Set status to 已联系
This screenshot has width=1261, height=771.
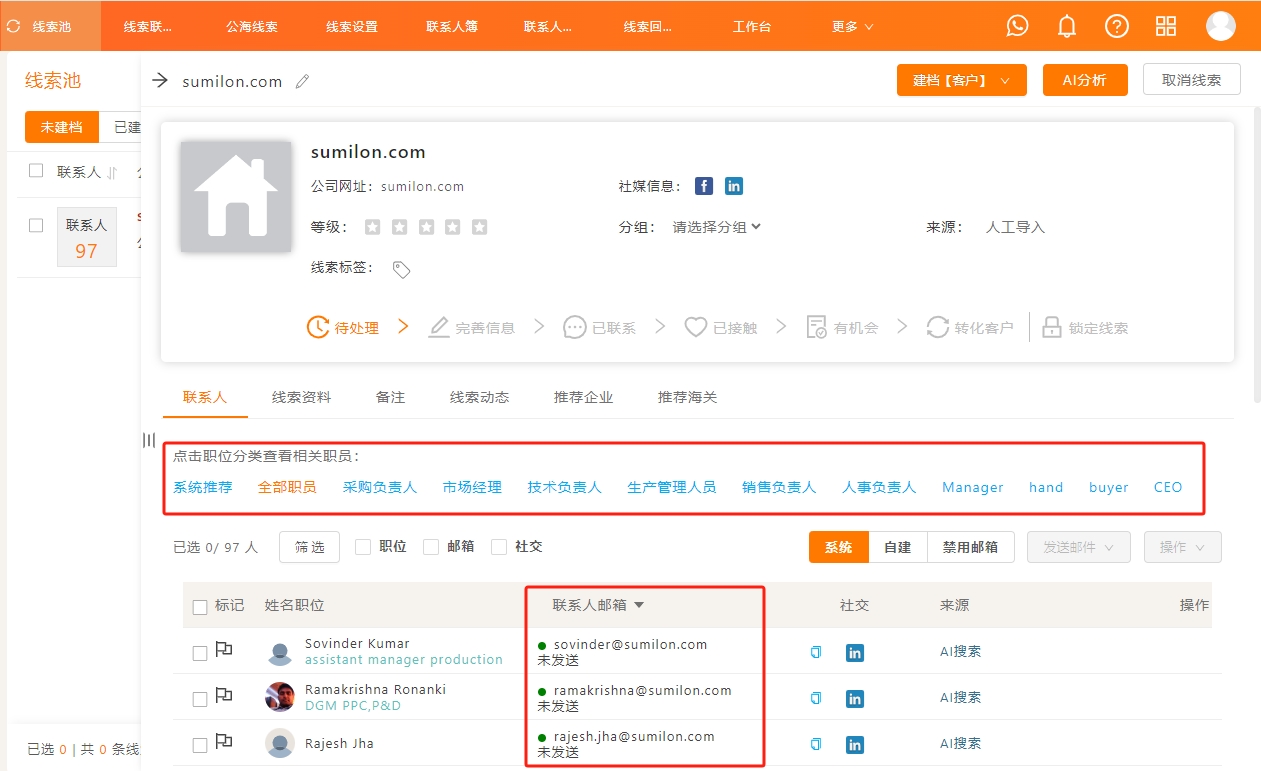click(x=599, y=327)
